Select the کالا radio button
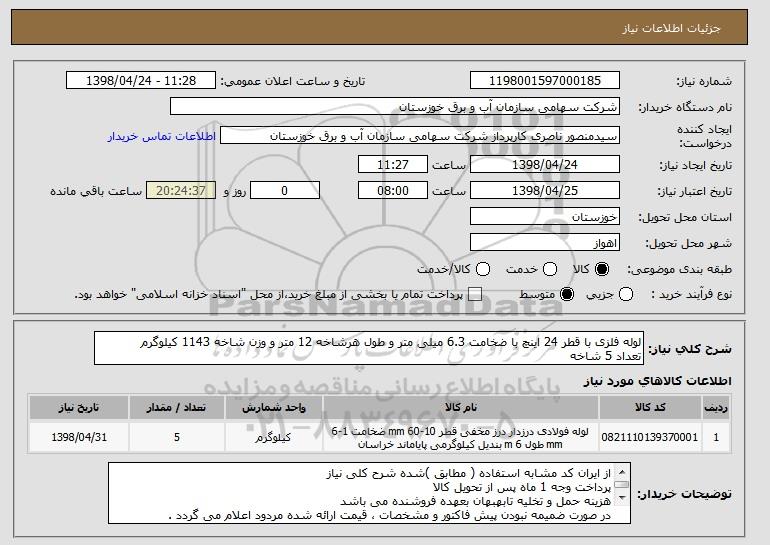Image resolution: width=770 pixels, height=545 pixels. pos(602,269)
